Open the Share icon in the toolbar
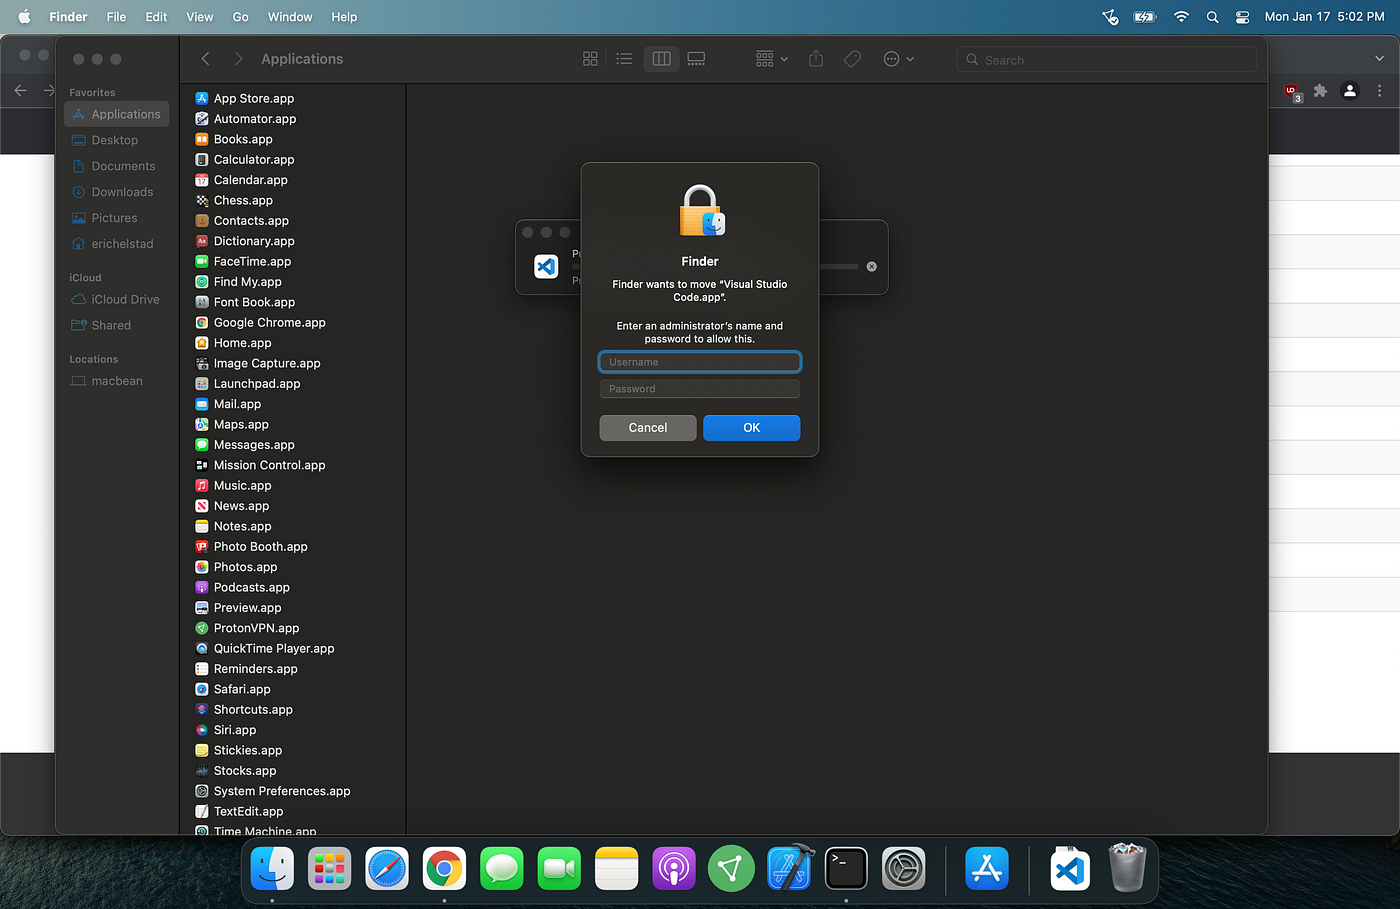The height and width of the screenshot is (909, 1400). click(815, 59)
